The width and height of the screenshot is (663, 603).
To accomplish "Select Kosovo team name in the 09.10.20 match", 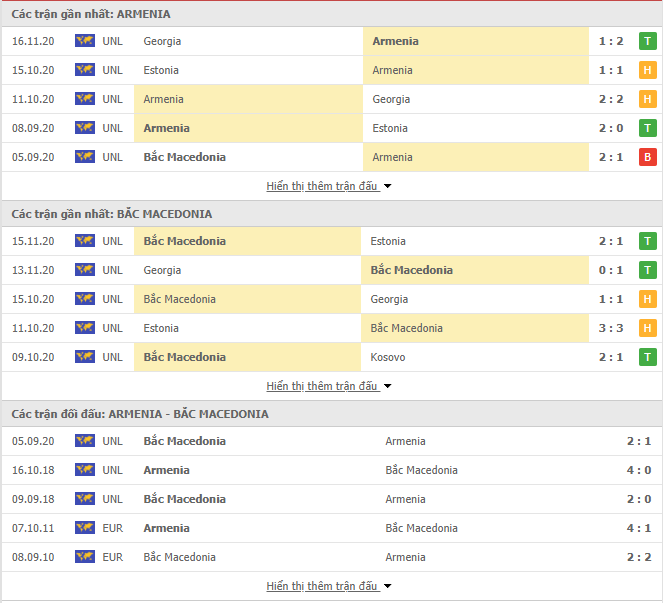I will pyautogui.click(x=388, y=357).
